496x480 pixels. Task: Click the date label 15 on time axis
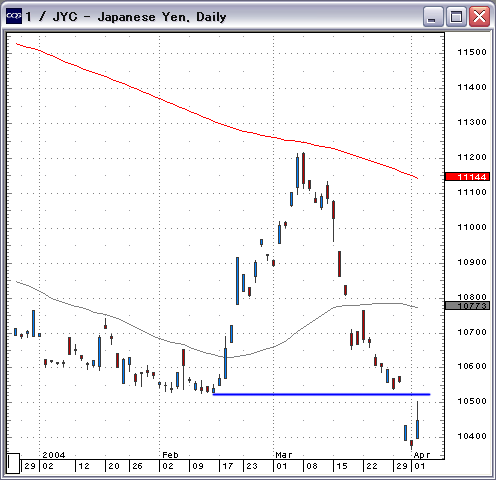pos(342,466)
